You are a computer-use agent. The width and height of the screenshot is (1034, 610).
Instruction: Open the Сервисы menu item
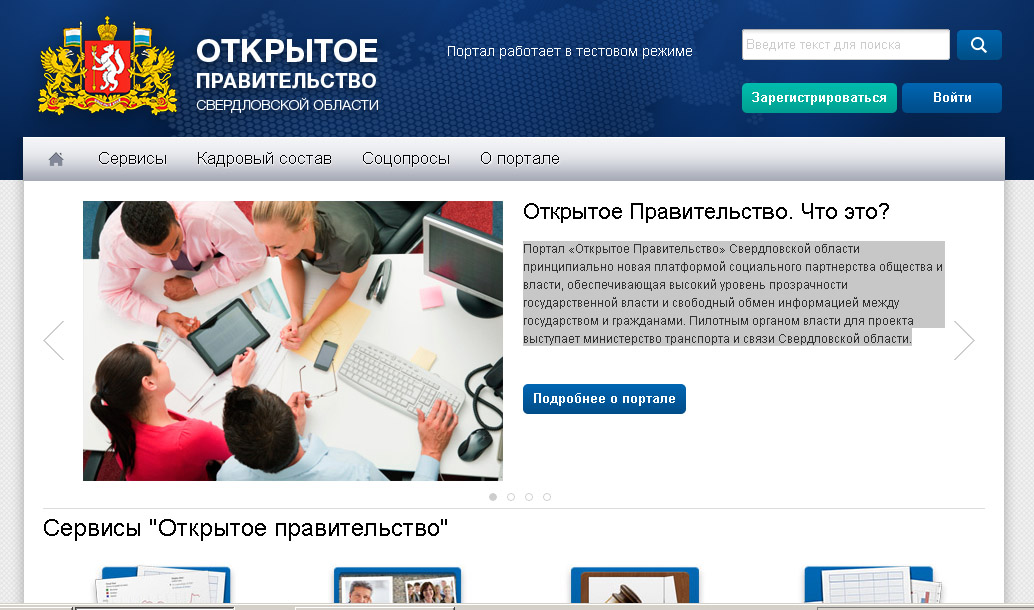133,159
